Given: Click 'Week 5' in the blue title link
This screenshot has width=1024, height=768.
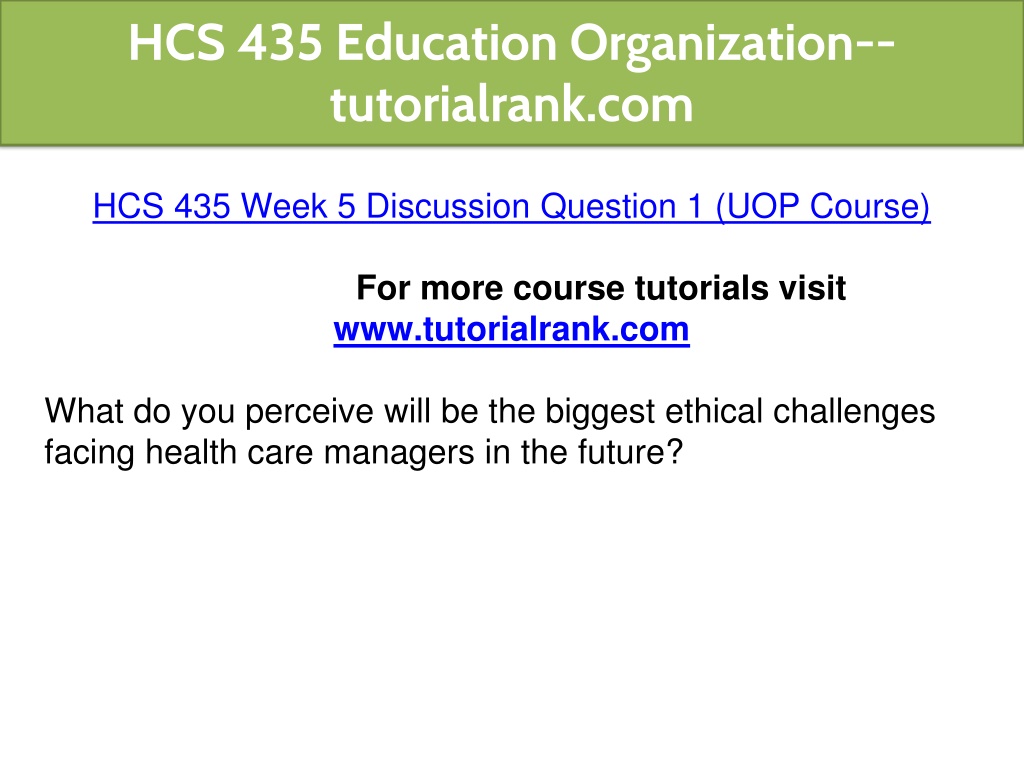Looking at the screenshot, I should point(298,207).
